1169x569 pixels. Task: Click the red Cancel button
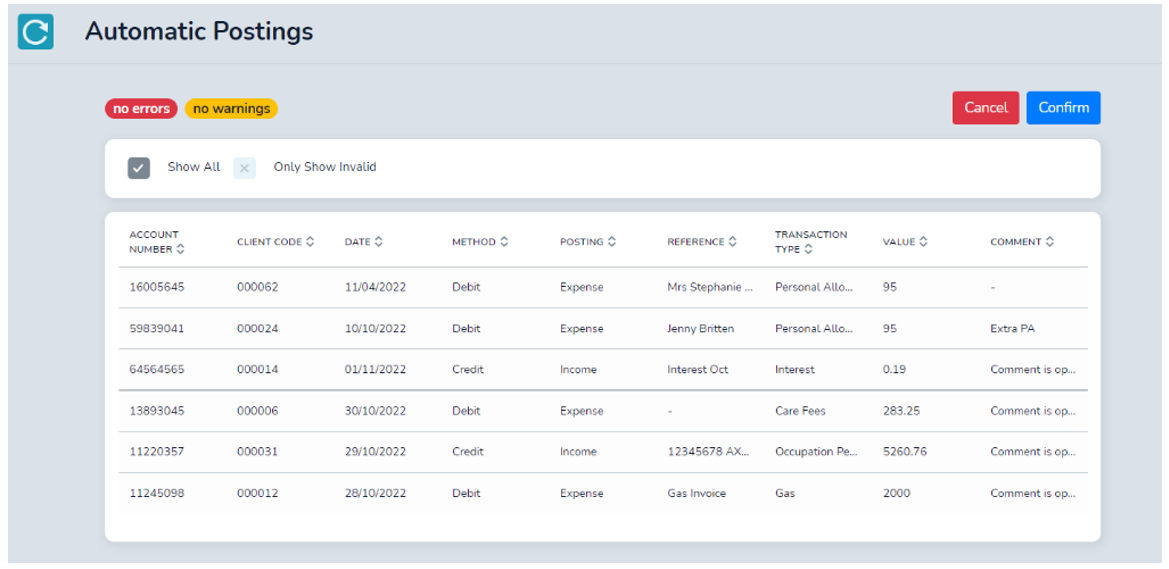[986, 107]
